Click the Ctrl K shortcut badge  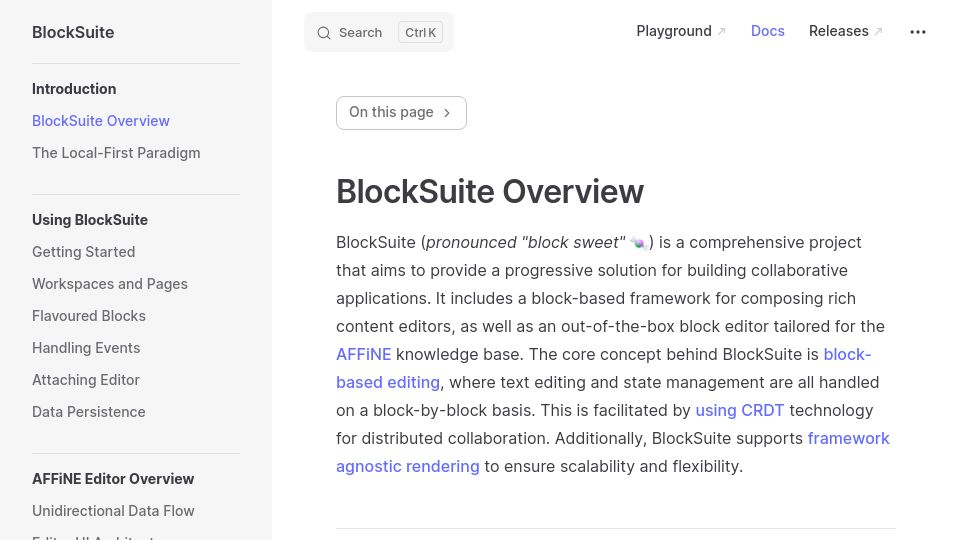click(420, 32)
